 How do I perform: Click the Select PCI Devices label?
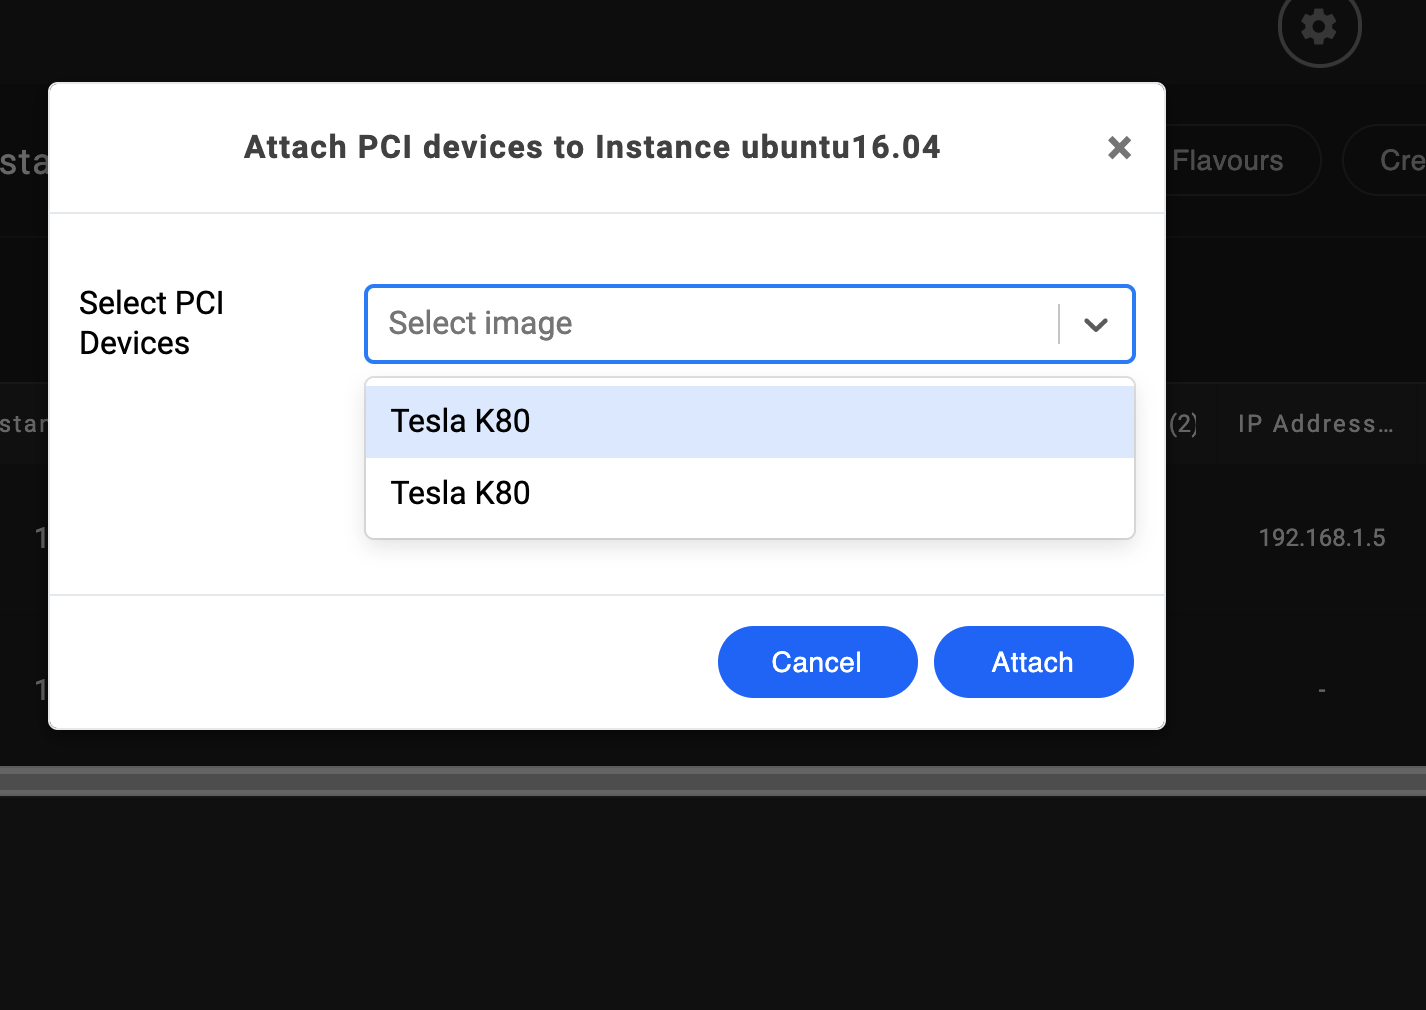pyautogui.click(x=151, y=323)
